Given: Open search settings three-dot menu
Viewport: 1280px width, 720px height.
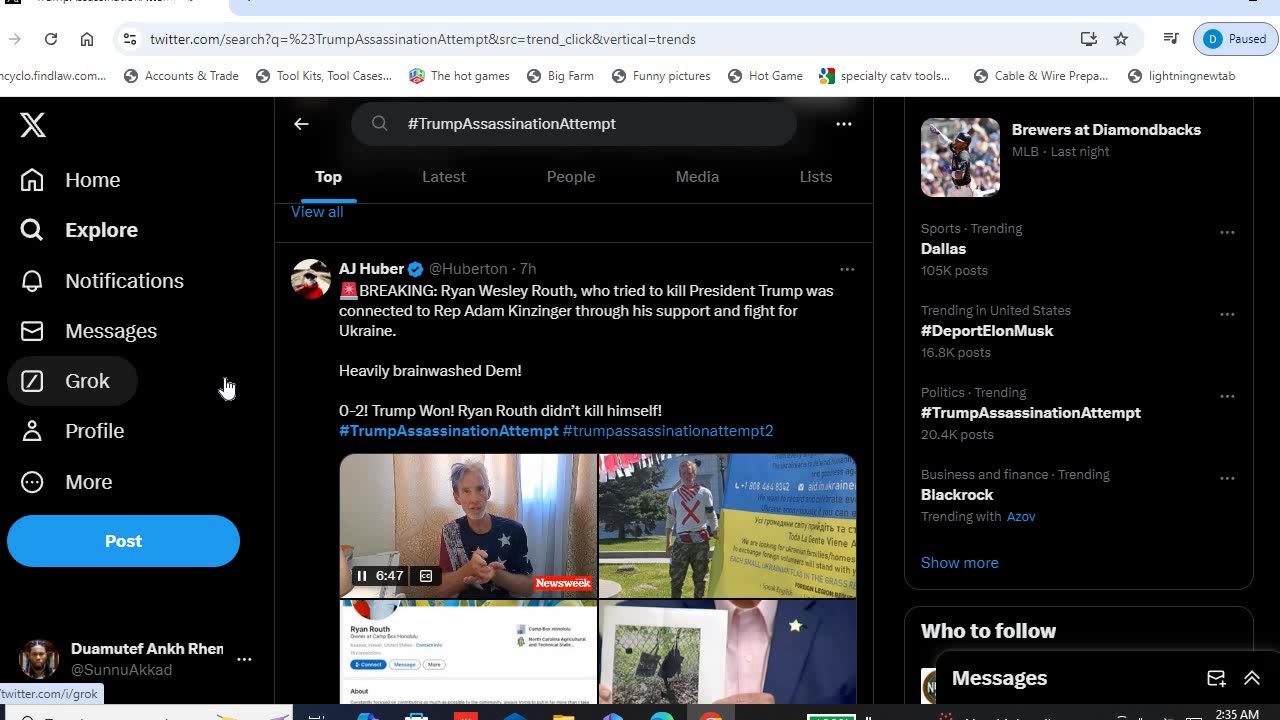Looking at the screenshot, I should pyautogui.click(x=844, y=124).
